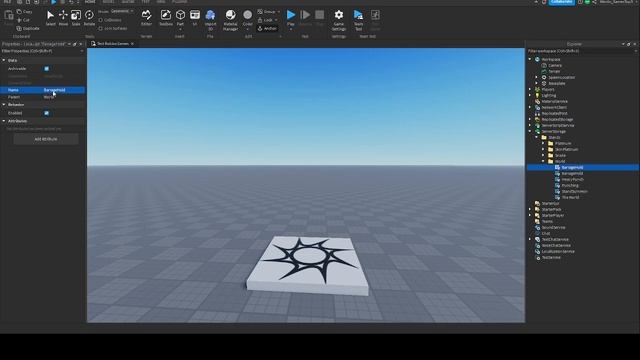The width and height of the screenshot is (640, 360).
Task: Select the Rotate tool
Action: tap(89, 18)
